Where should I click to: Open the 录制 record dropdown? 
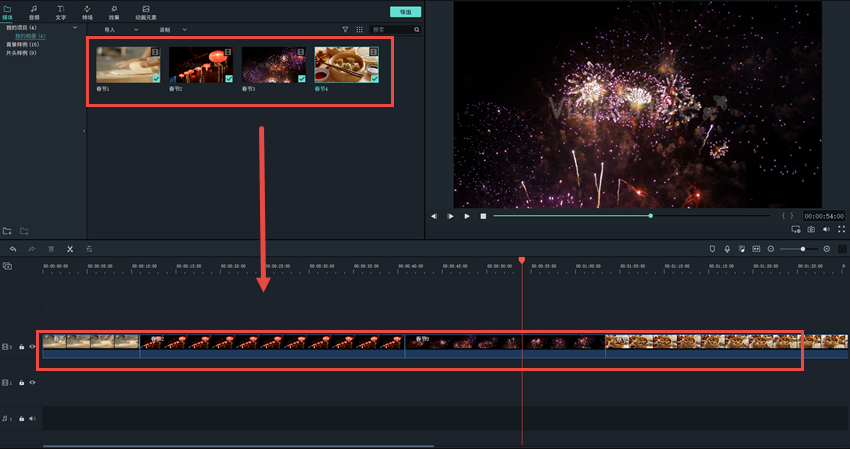click(171, 30)
